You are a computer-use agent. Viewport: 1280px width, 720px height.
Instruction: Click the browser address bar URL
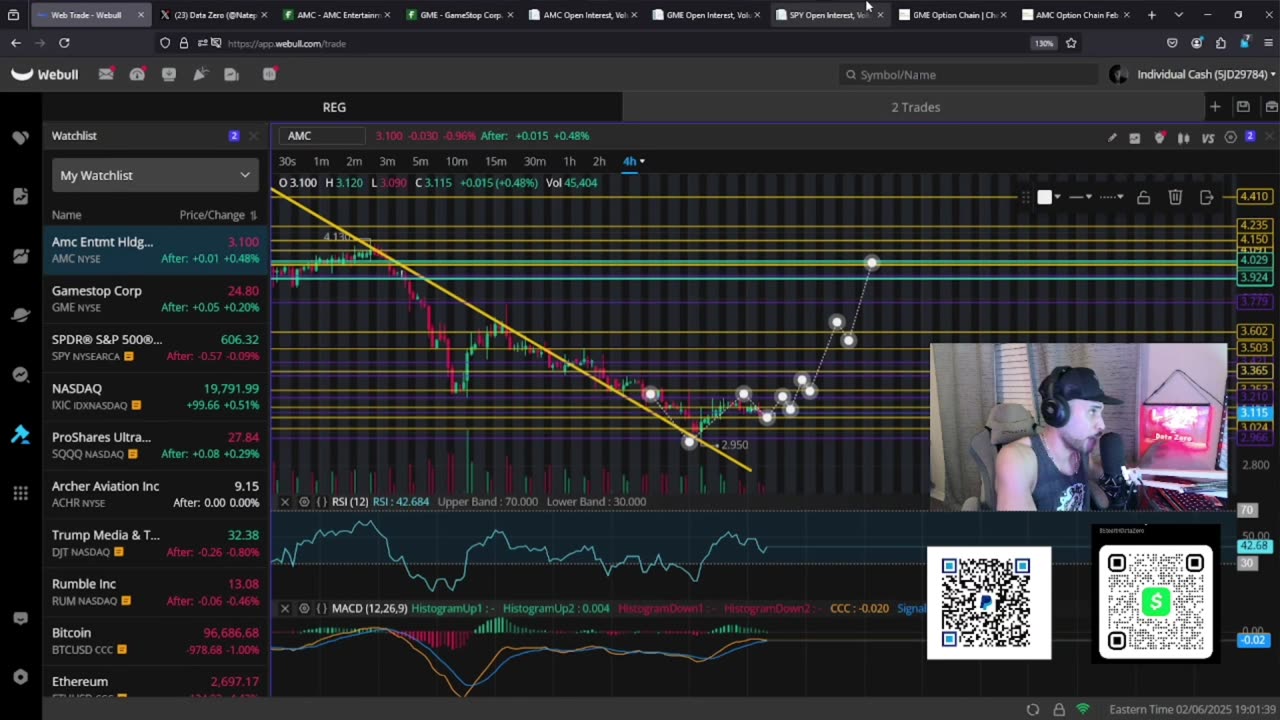click(286, 44)
